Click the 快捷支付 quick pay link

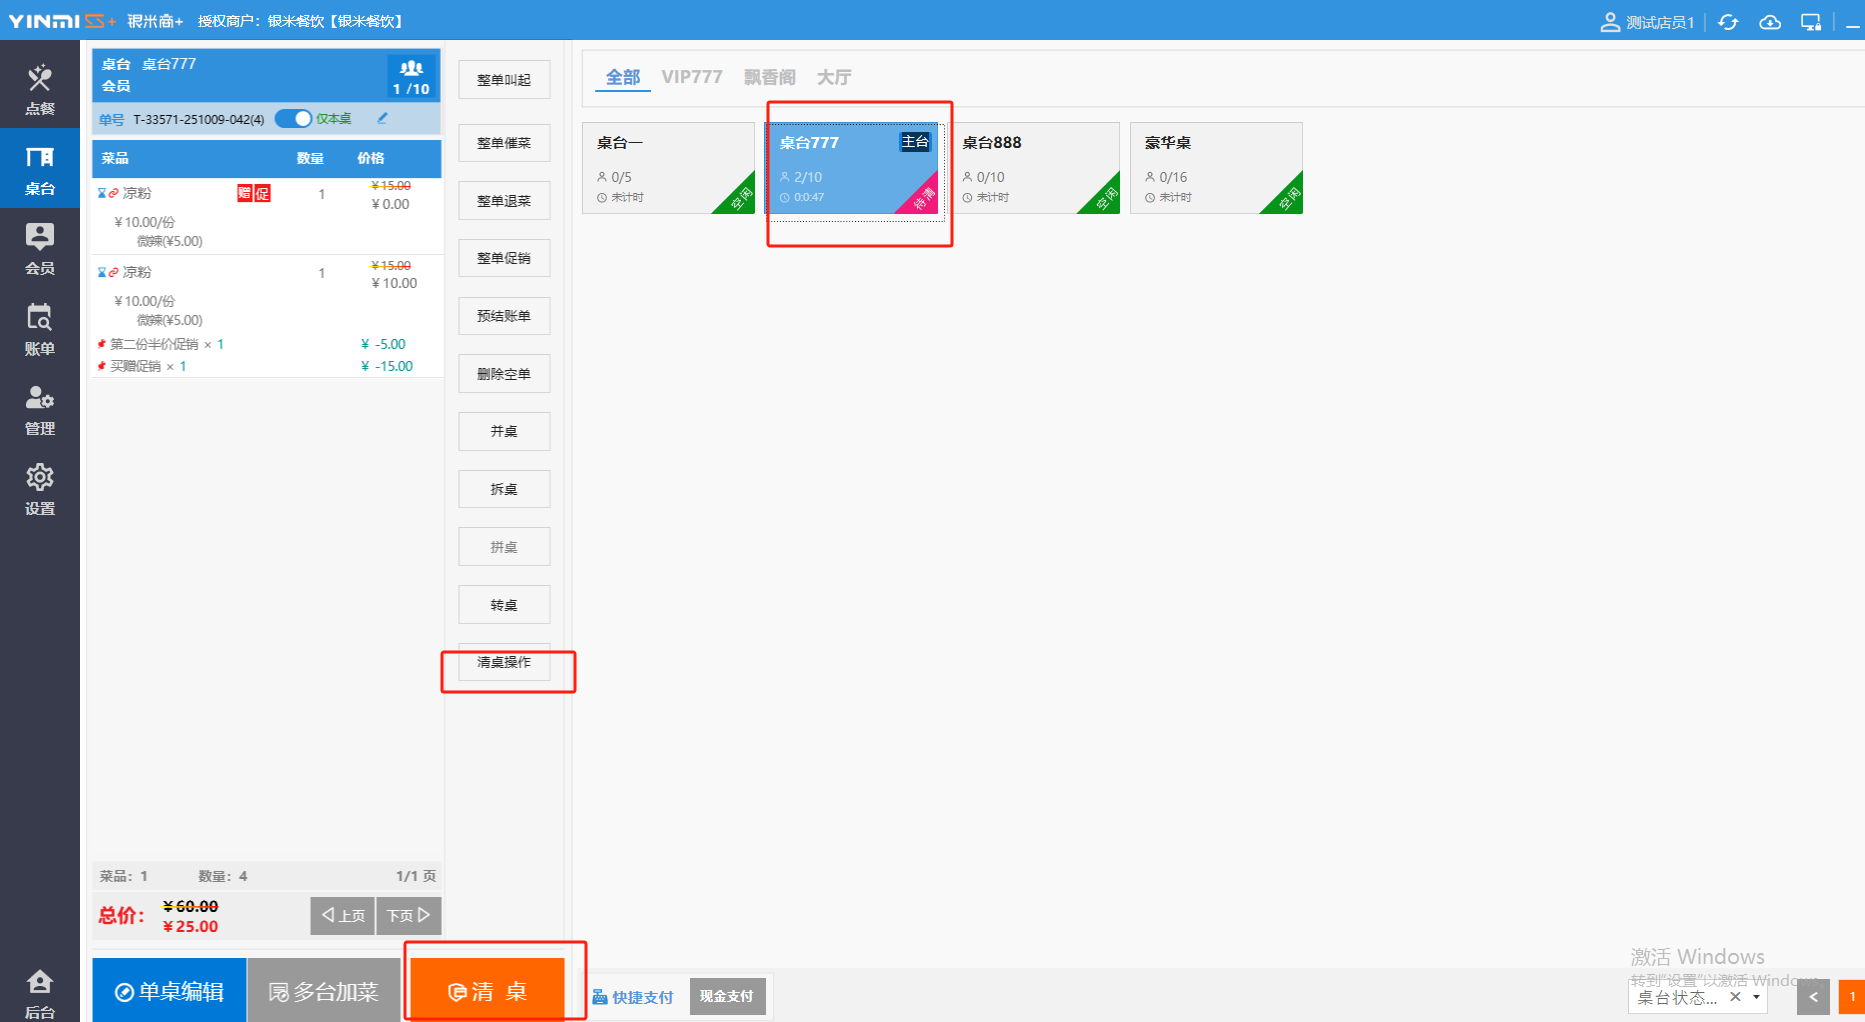(x=633, y=997)
